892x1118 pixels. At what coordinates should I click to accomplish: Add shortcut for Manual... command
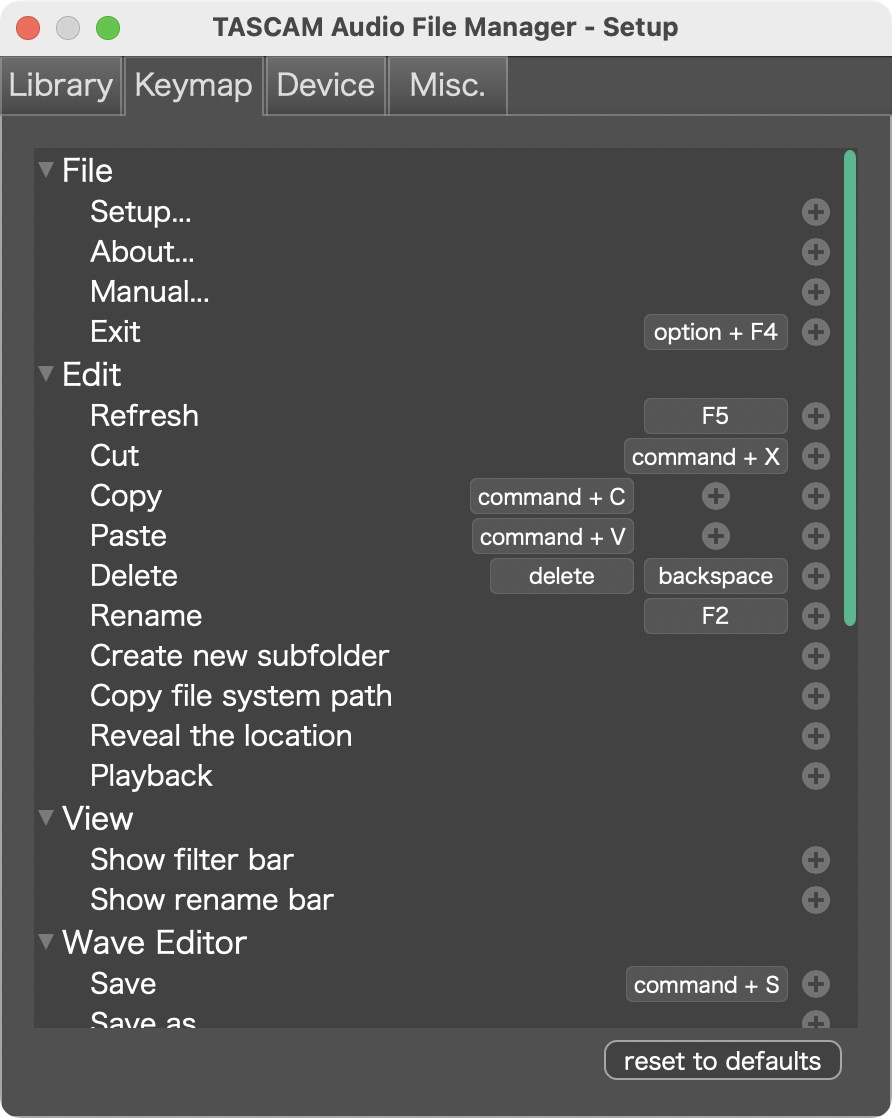(816, 292)
